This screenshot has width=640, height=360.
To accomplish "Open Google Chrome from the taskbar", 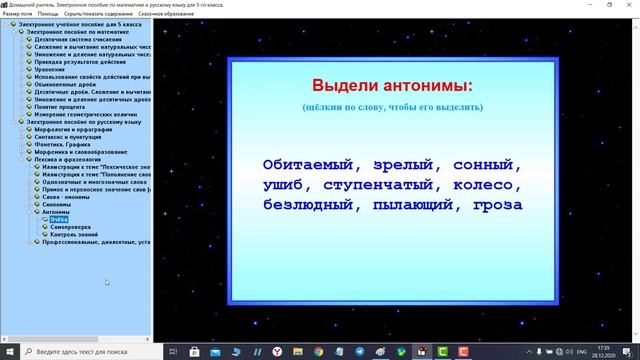I will [x=318, y=351].
